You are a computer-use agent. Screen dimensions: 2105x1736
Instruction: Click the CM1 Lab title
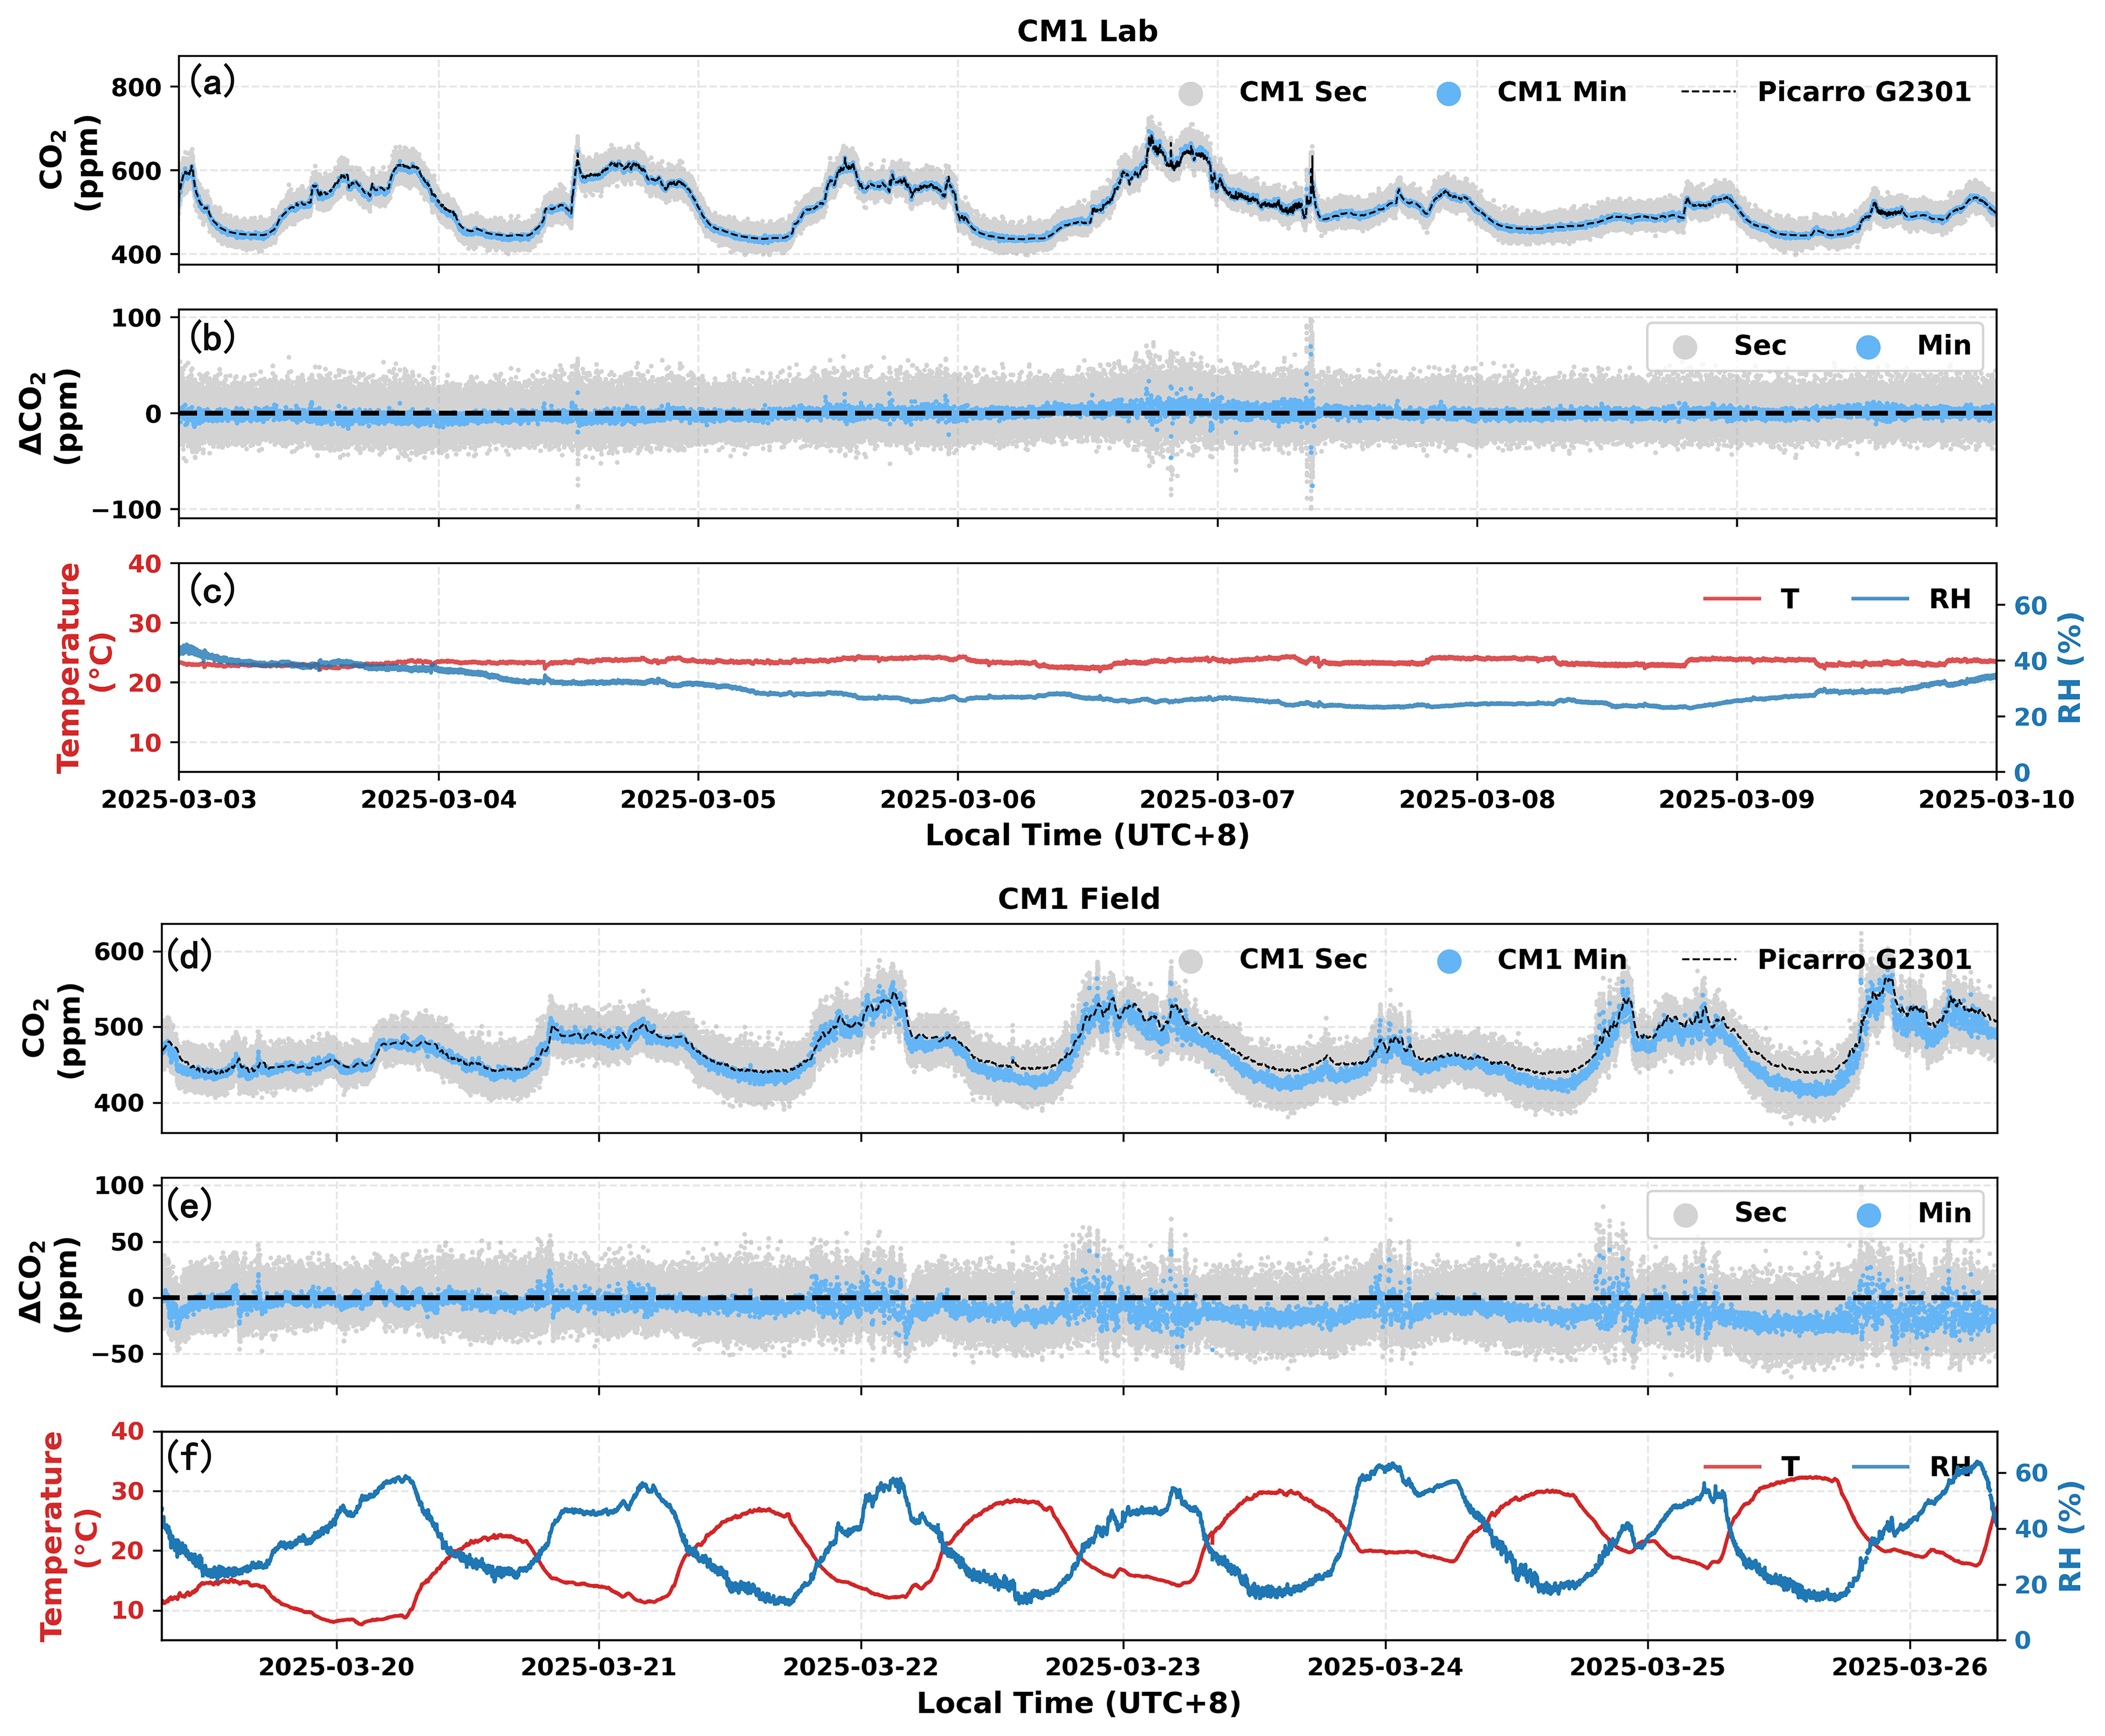pyautogui.click(x=1087, y=31)
